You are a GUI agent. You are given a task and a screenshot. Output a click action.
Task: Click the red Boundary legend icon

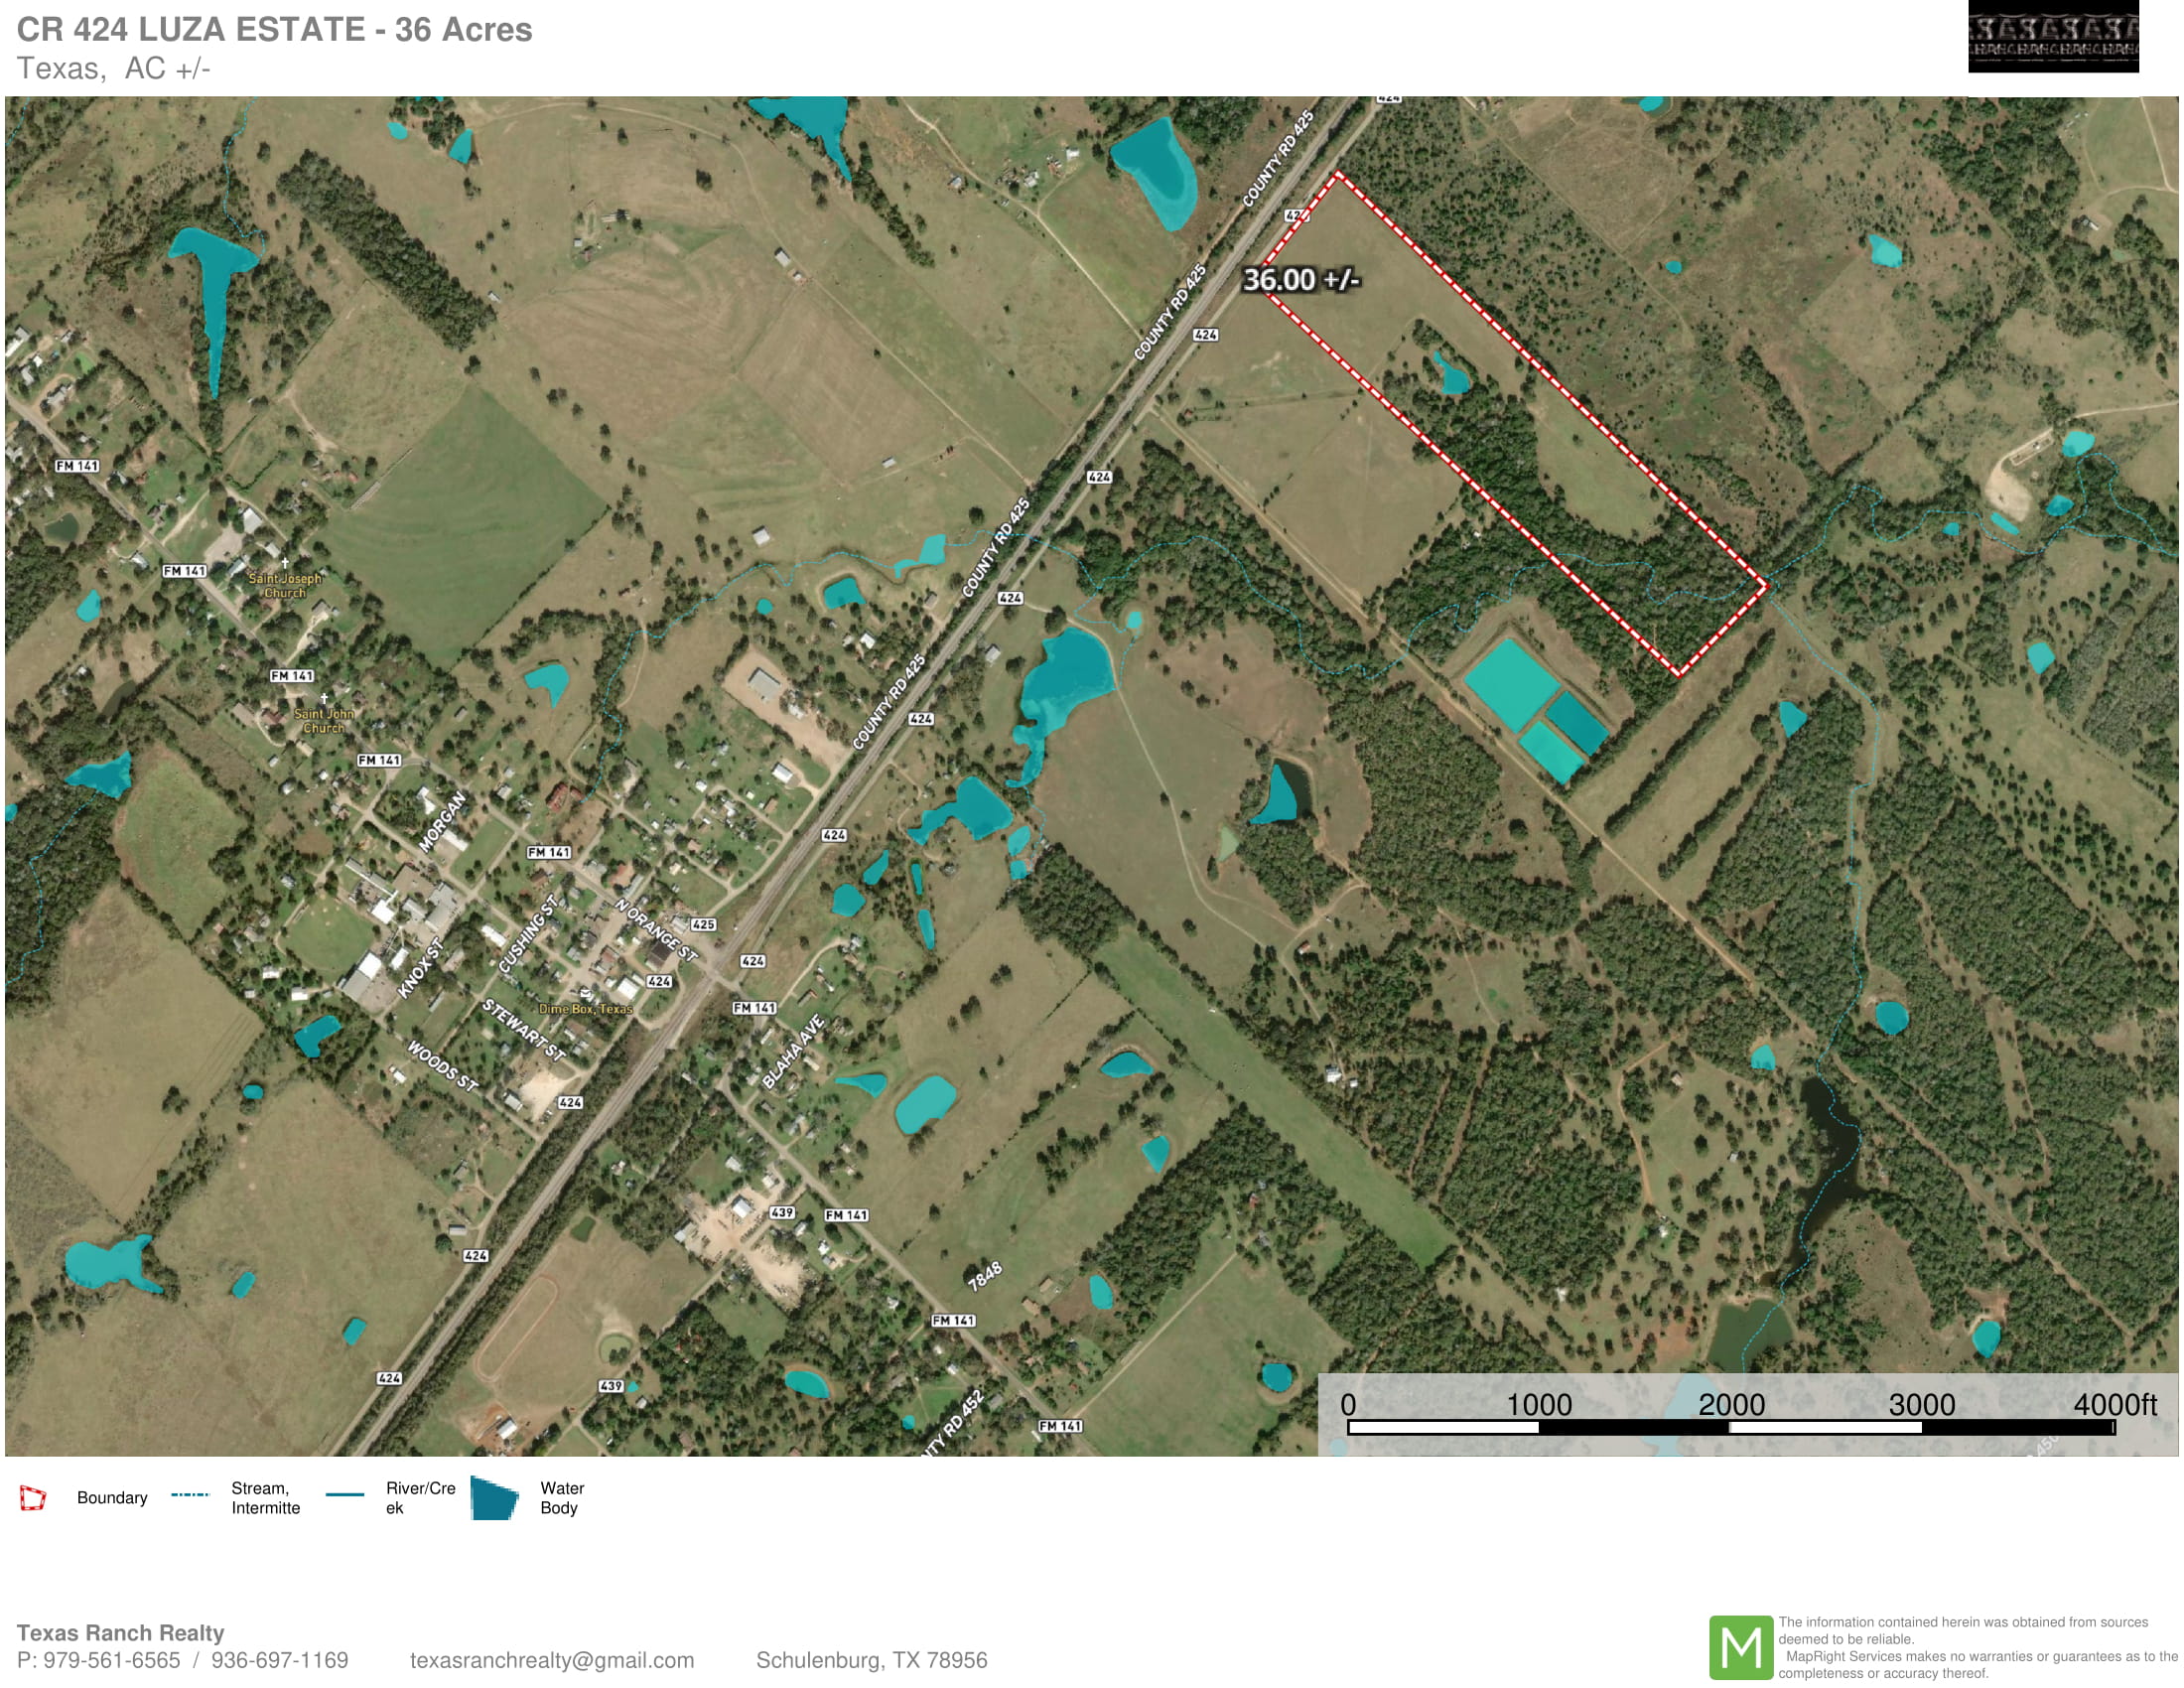pos(33,1498)
